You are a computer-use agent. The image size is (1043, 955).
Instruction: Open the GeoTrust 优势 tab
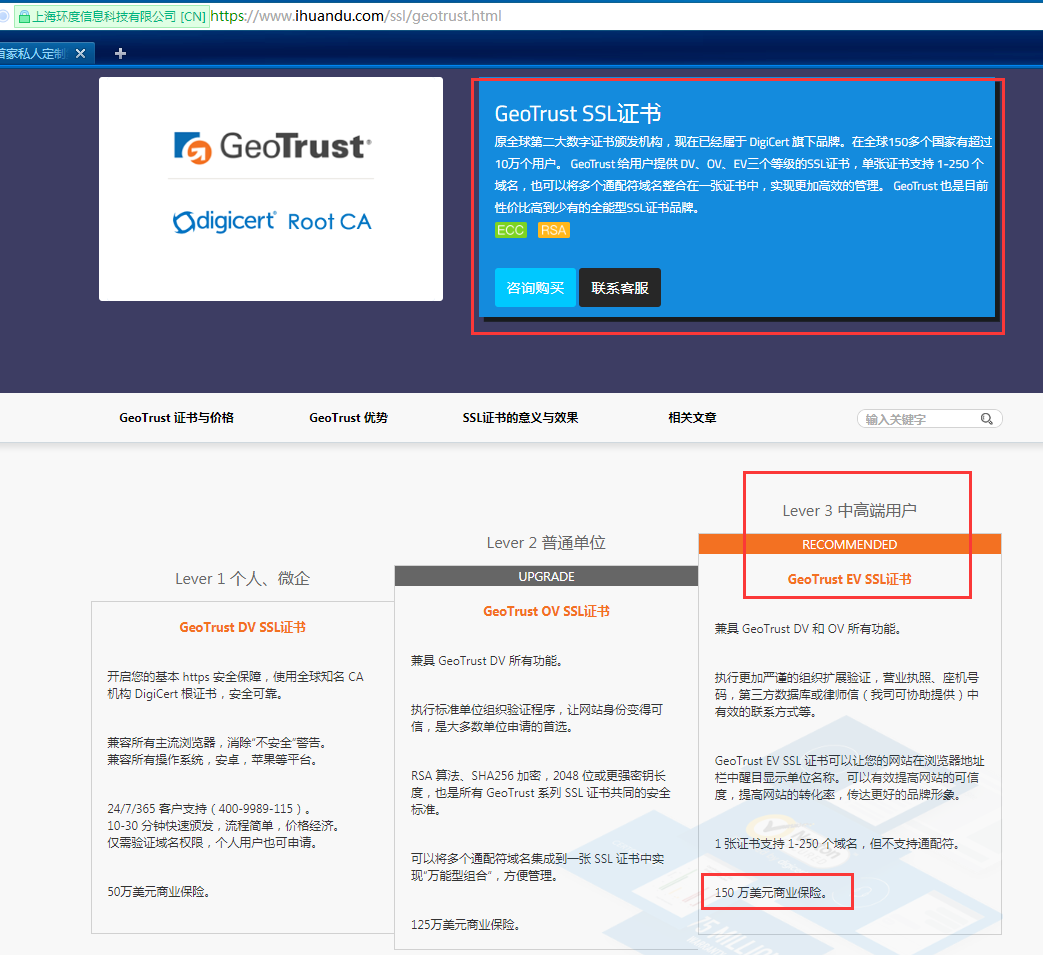coord(349,418)
